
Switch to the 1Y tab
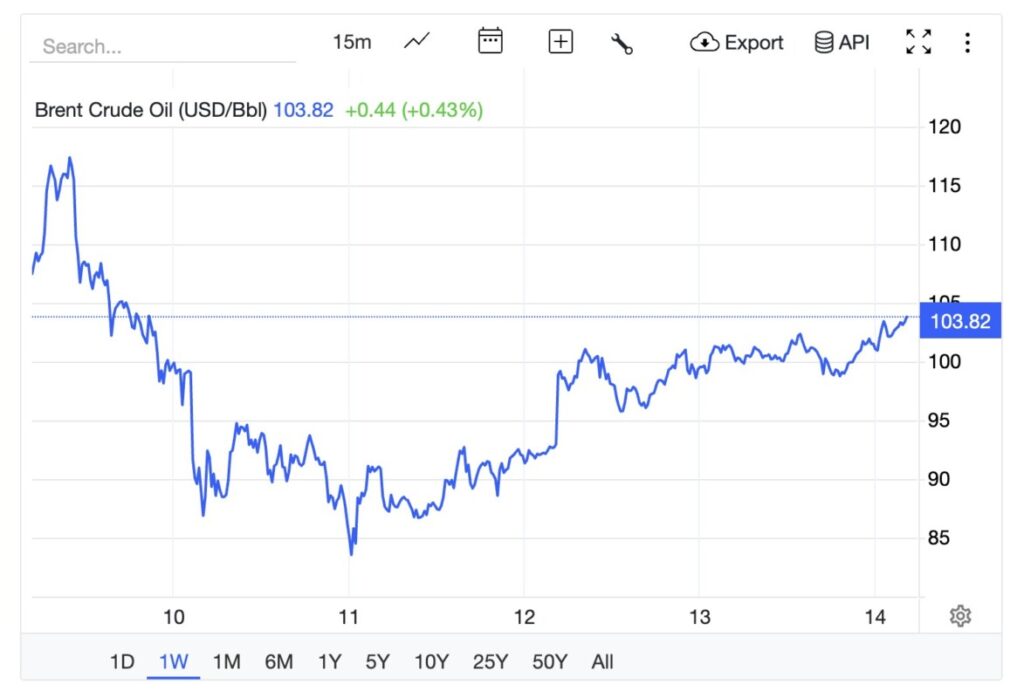click(330, 662)
